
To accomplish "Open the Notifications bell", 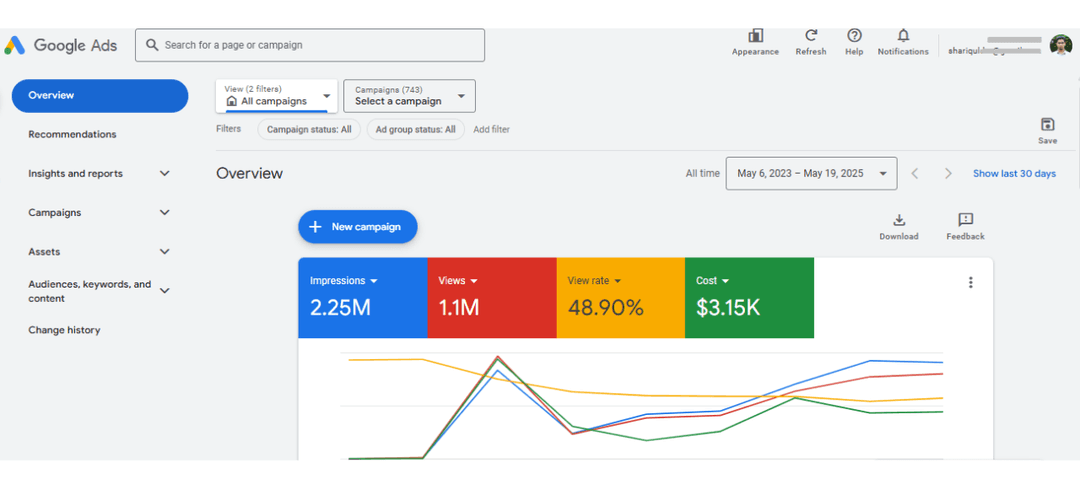I will pyautogui.click(x=903, y=36).
